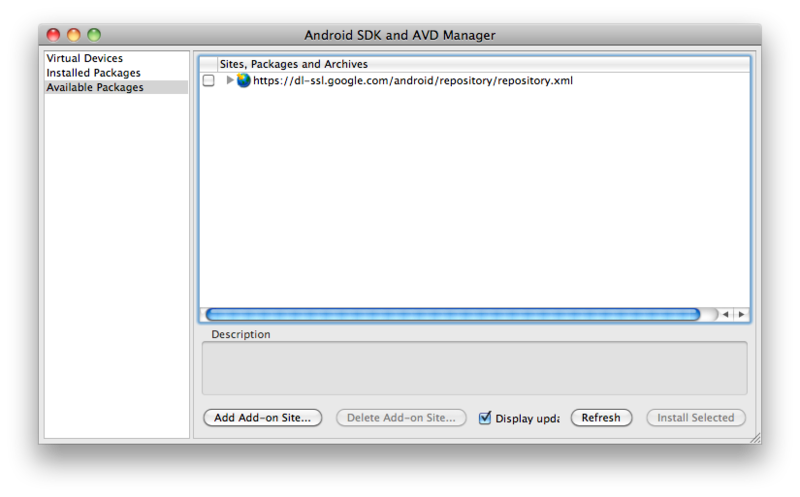Click the window resize grip corner
800x497 pixels.
pyautogui.click(x=756, y=438)
